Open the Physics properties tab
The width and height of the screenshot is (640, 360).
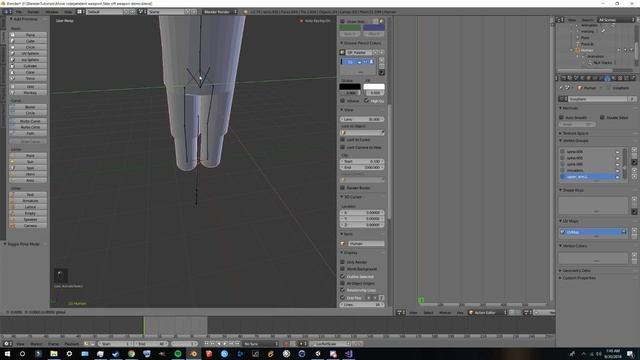pyautogui.click(x=633, y=78)
